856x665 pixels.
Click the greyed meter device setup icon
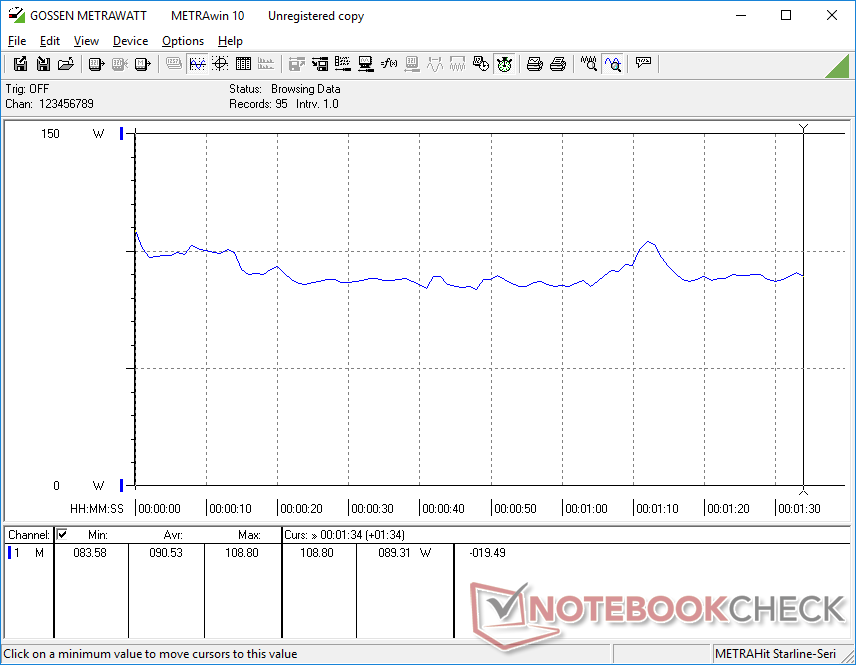412,64
